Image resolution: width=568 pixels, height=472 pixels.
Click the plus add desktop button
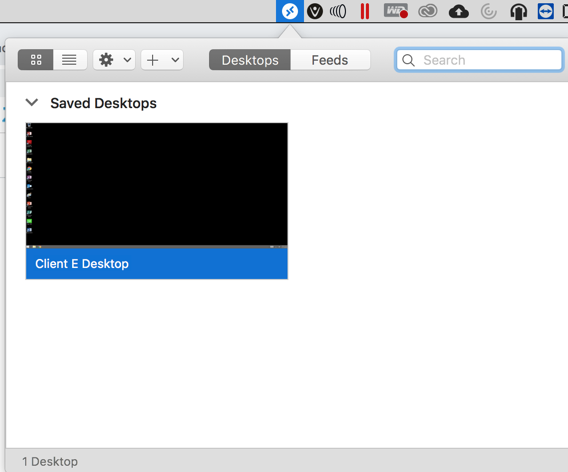153,60
